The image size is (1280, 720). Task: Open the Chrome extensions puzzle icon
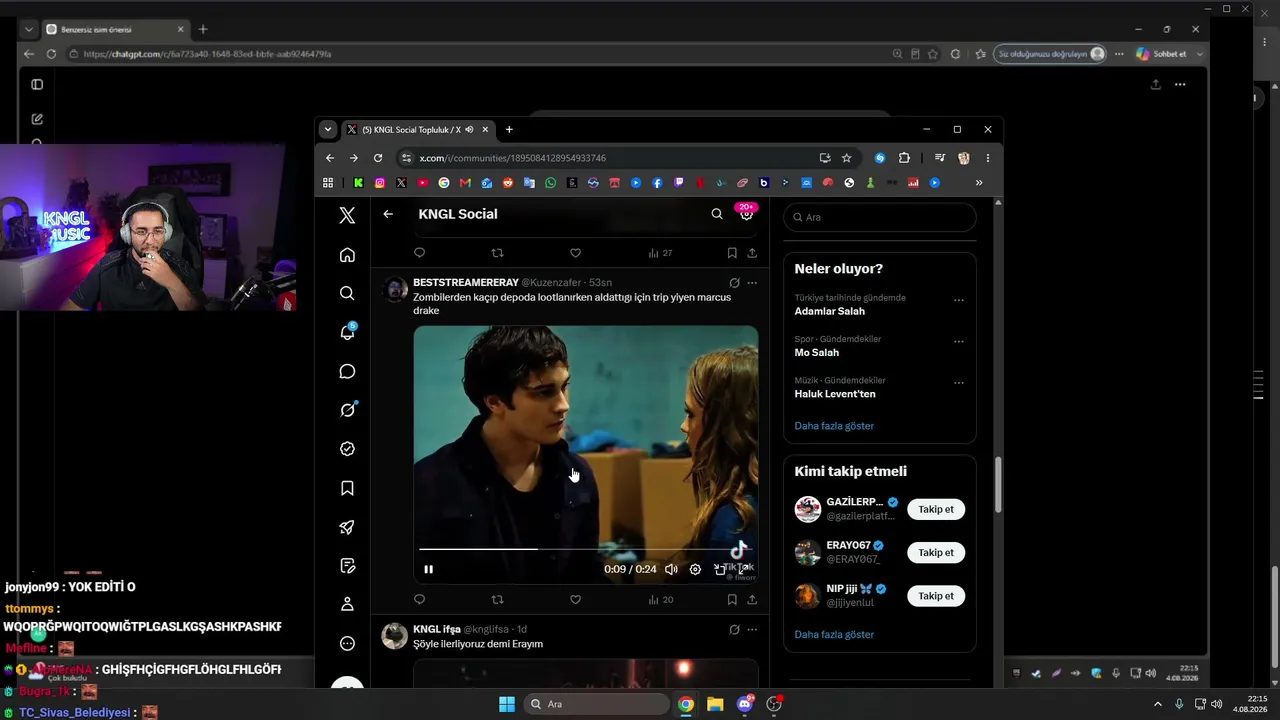904,158
